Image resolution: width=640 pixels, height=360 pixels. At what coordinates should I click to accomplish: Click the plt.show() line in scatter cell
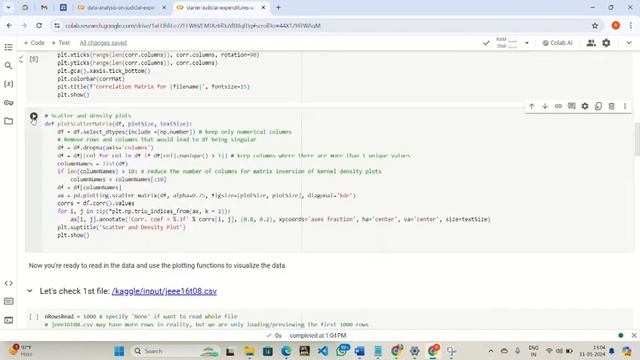coord(73,236)
